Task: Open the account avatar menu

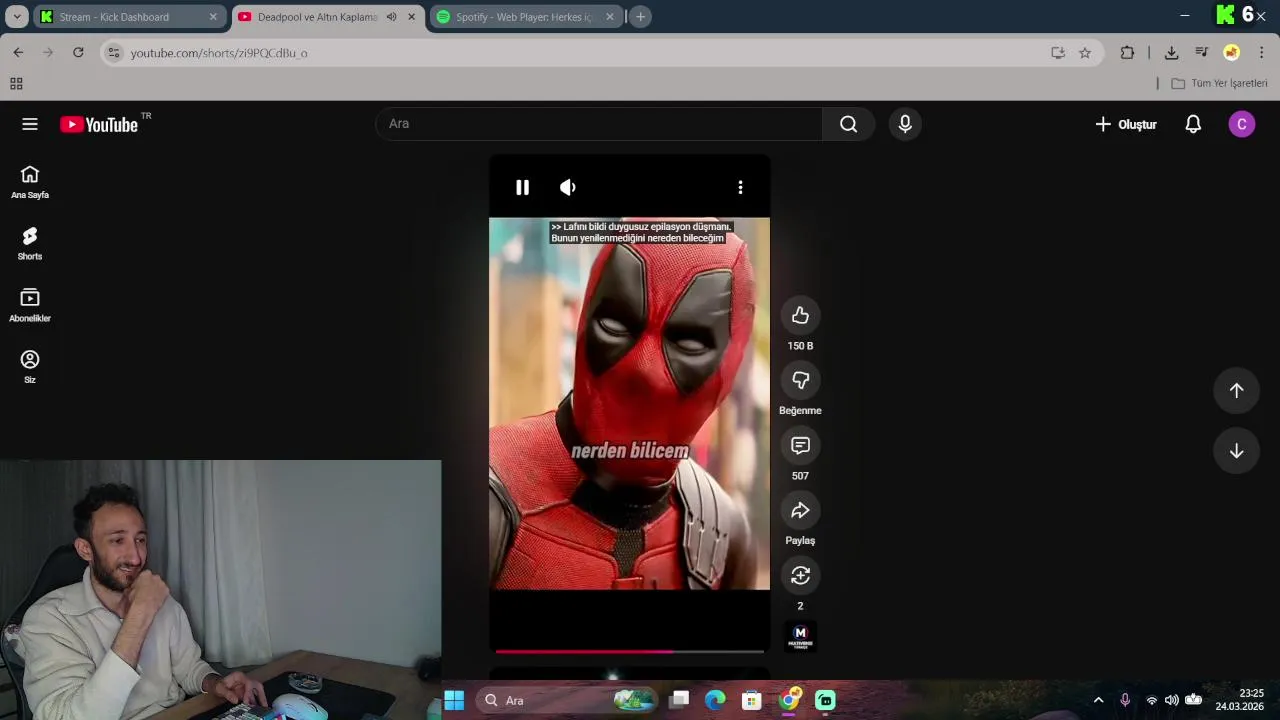Action: point(1241,124)
